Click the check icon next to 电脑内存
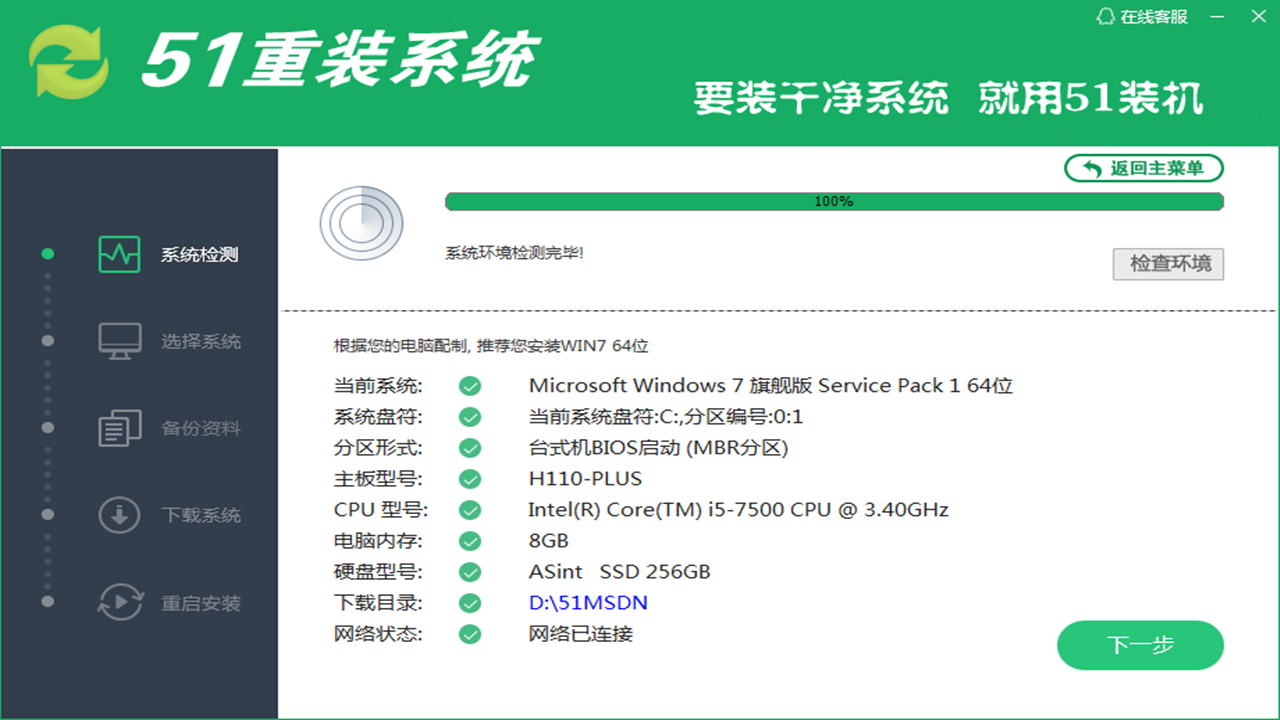Screen dimensions: 1280x720 (469, 541)
